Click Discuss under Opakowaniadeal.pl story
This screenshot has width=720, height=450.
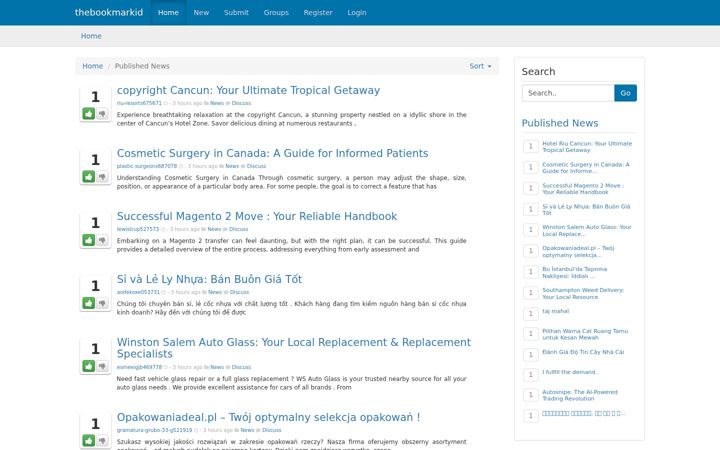[271, 430]
